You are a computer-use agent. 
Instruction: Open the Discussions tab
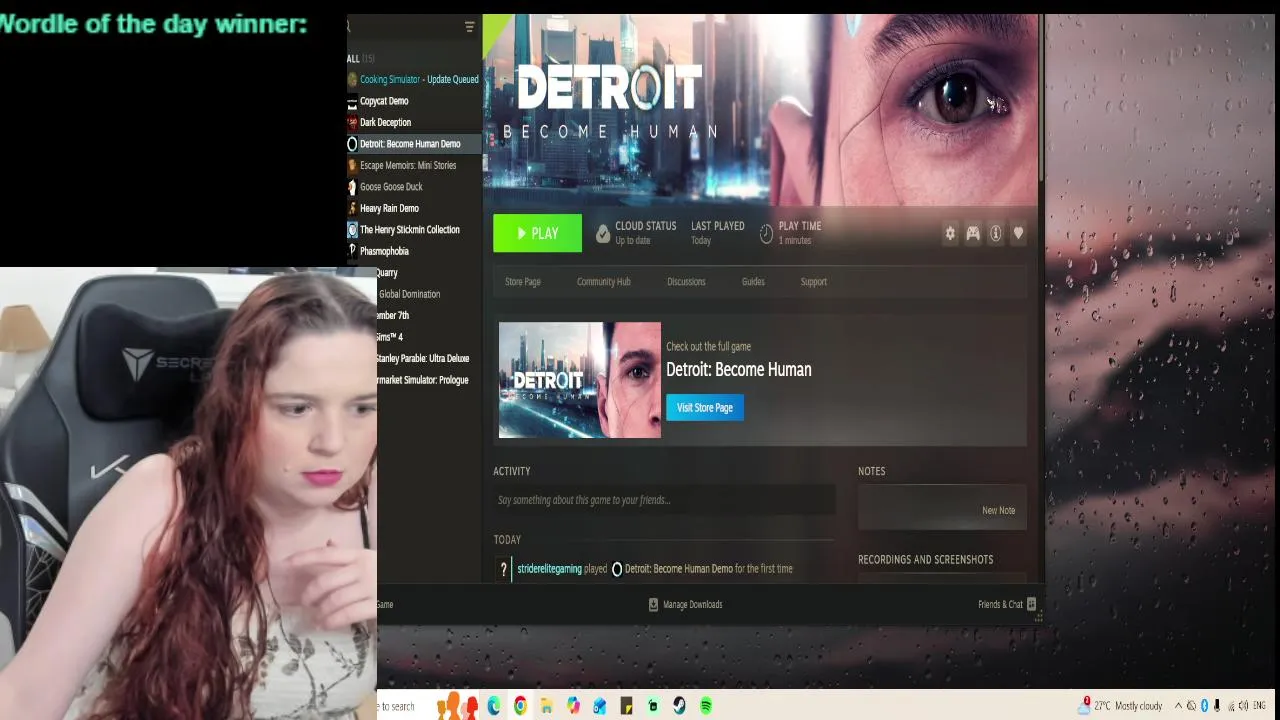pyautogui.click(x=686, y=282)
